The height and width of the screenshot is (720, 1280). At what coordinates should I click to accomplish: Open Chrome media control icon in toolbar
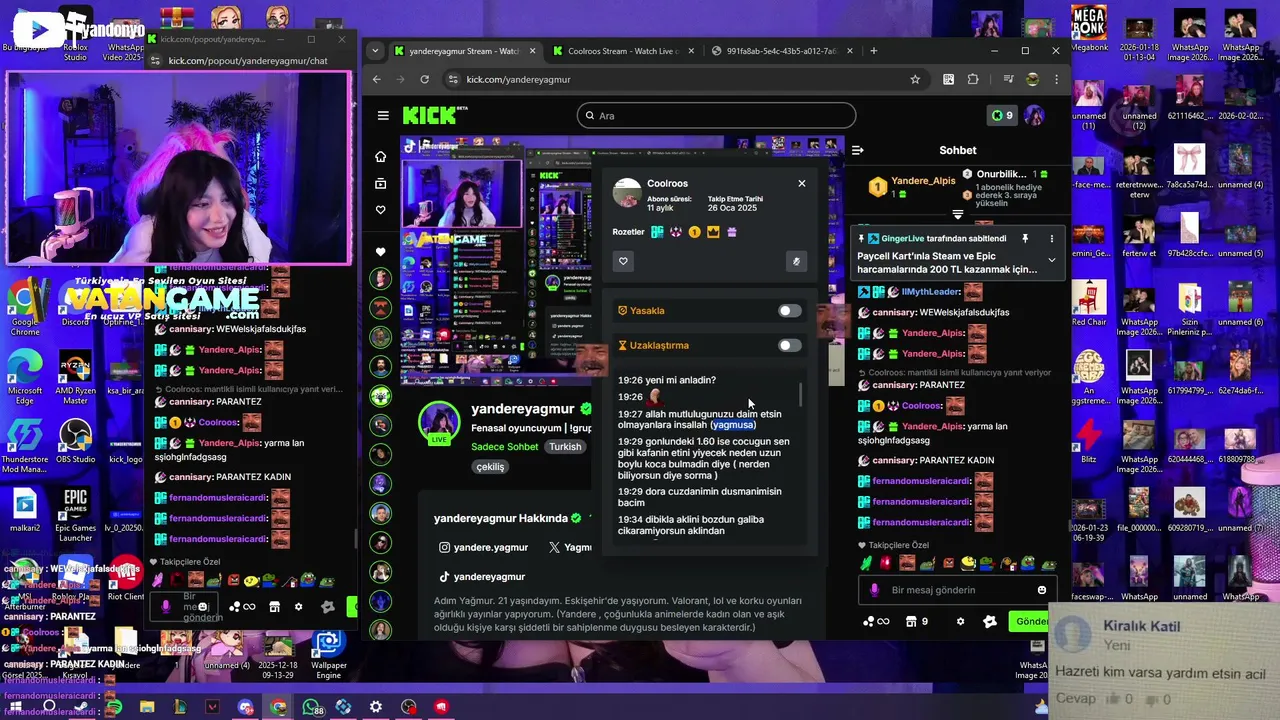pyautogui.click(x=1008, y=79)
